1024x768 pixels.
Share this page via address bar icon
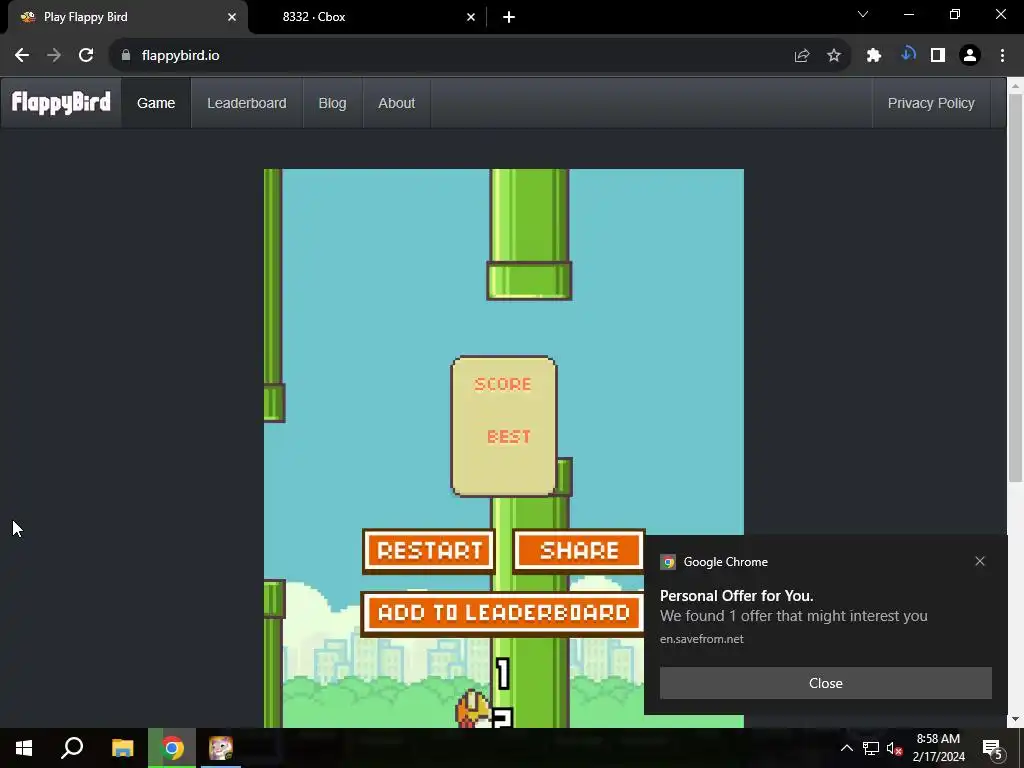[x=802, y=56]
